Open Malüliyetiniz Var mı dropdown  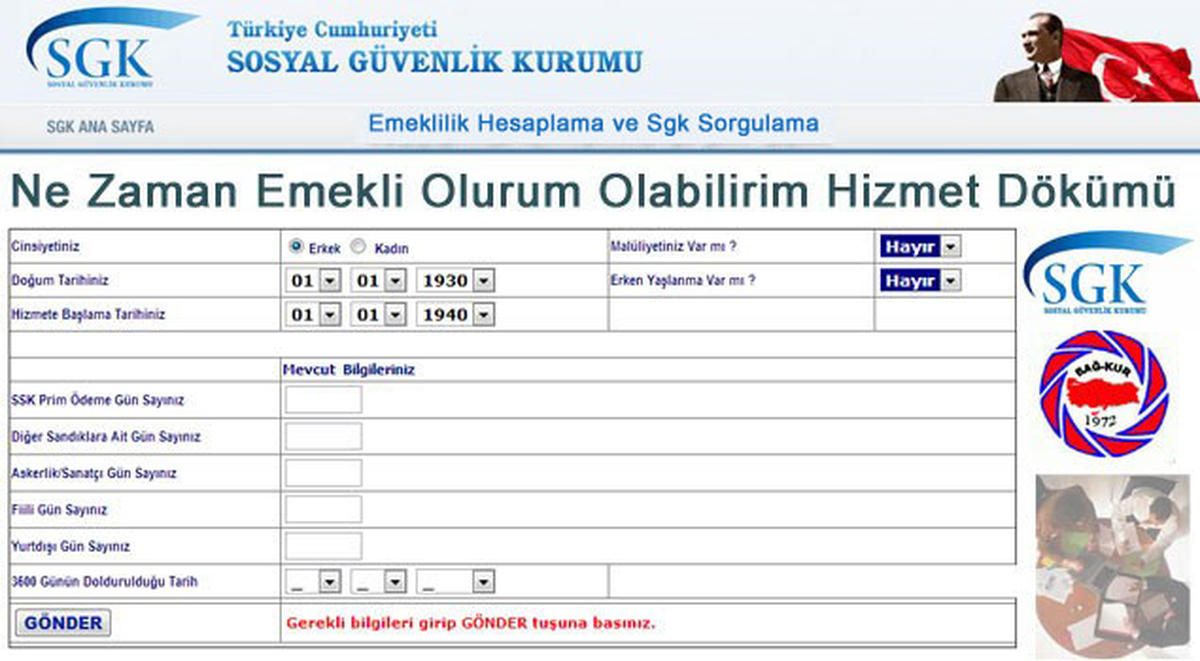click(920, 247)
